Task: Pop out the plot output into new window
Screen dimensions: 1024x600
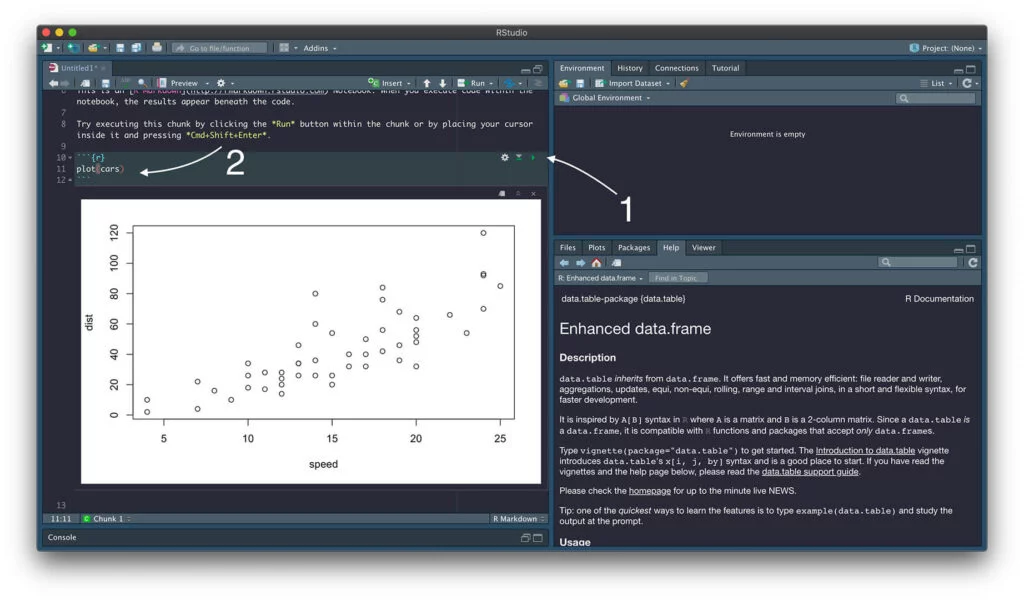Action: 502,193
